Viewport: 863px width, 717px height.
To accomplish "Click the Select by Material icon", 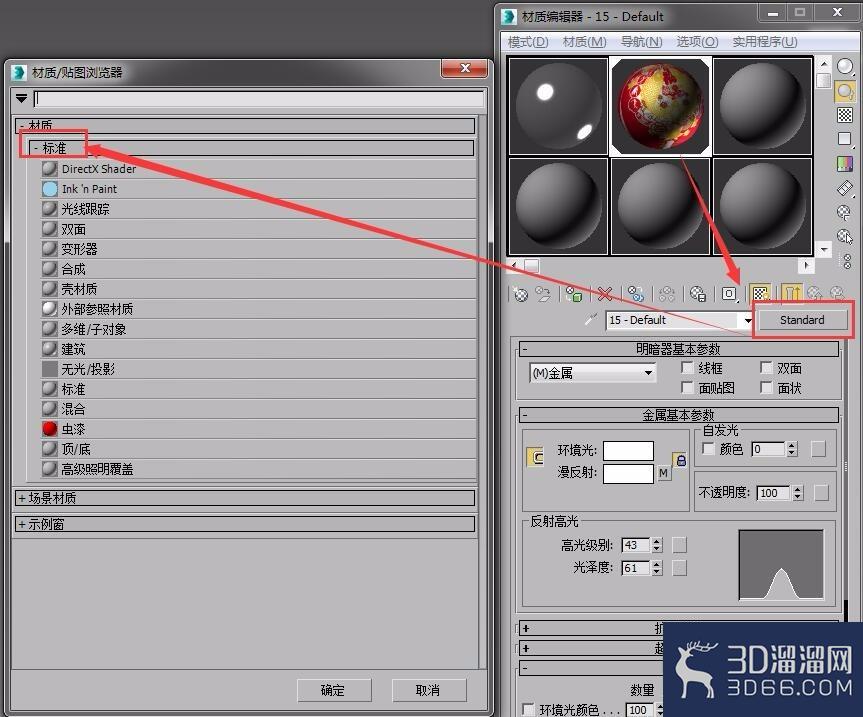I will coord(845,237).
